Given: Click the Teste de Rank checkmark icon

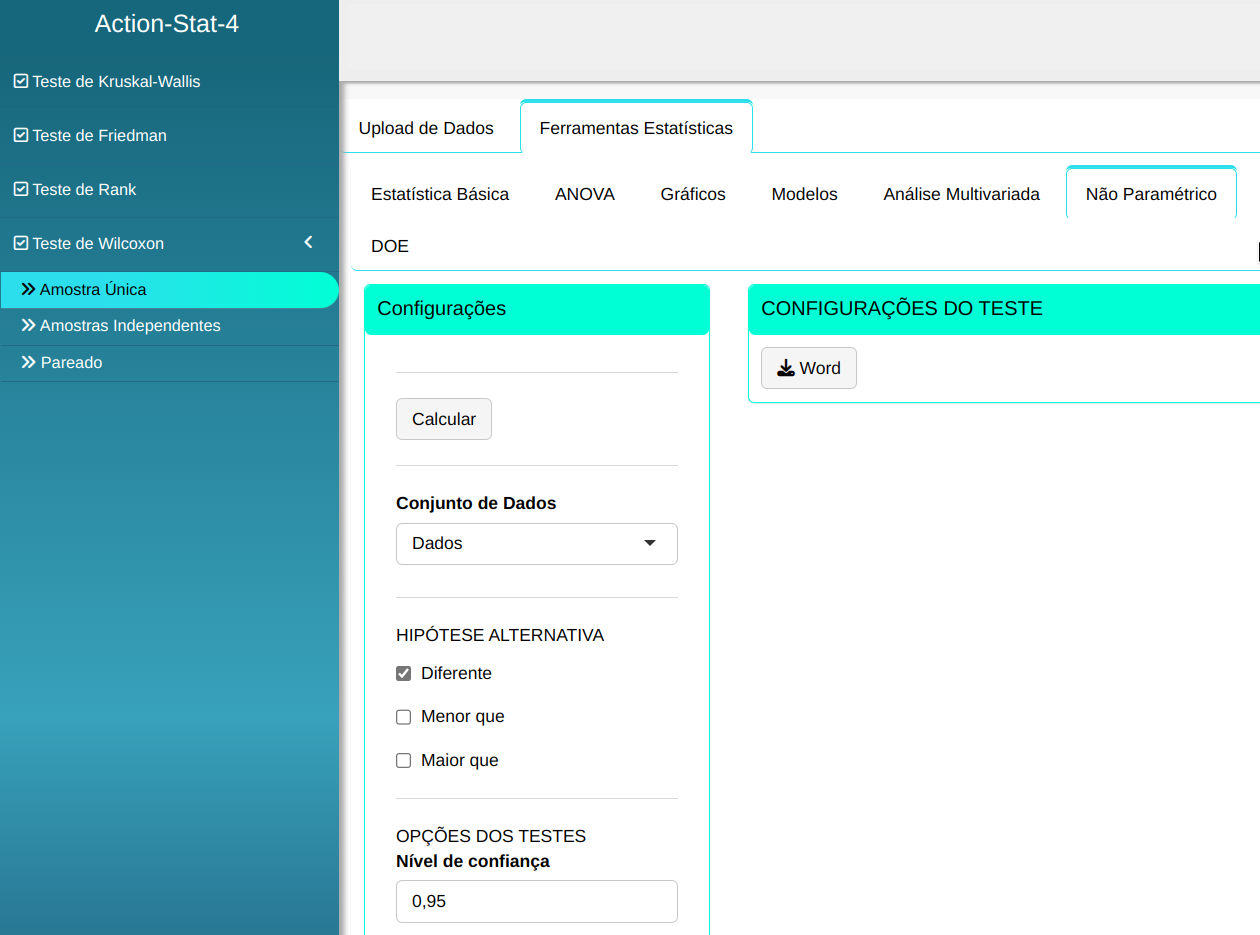Looking at the screenshot, I should [x=20, y=190].
